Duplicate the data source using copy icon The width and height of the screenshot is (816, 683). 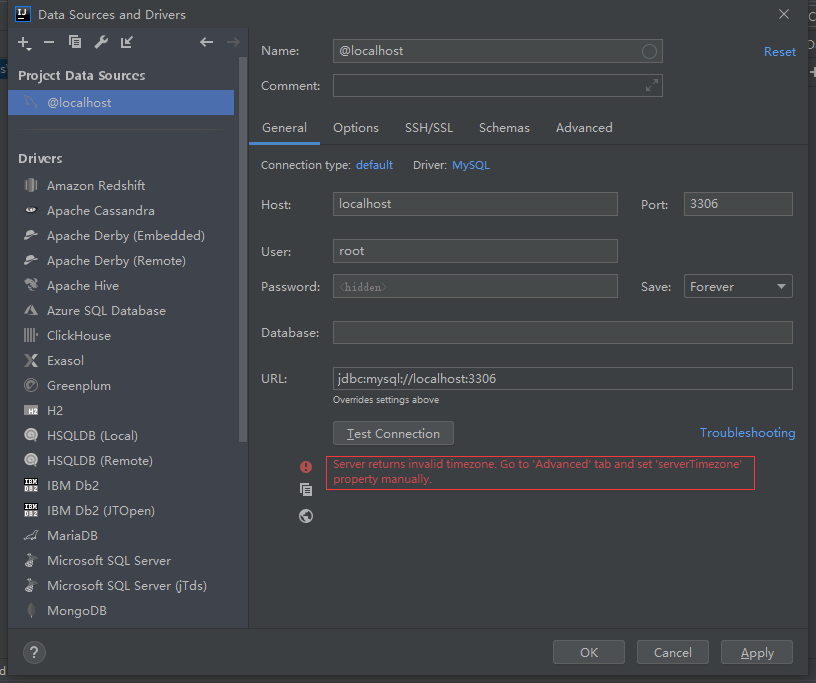(75, 42)
